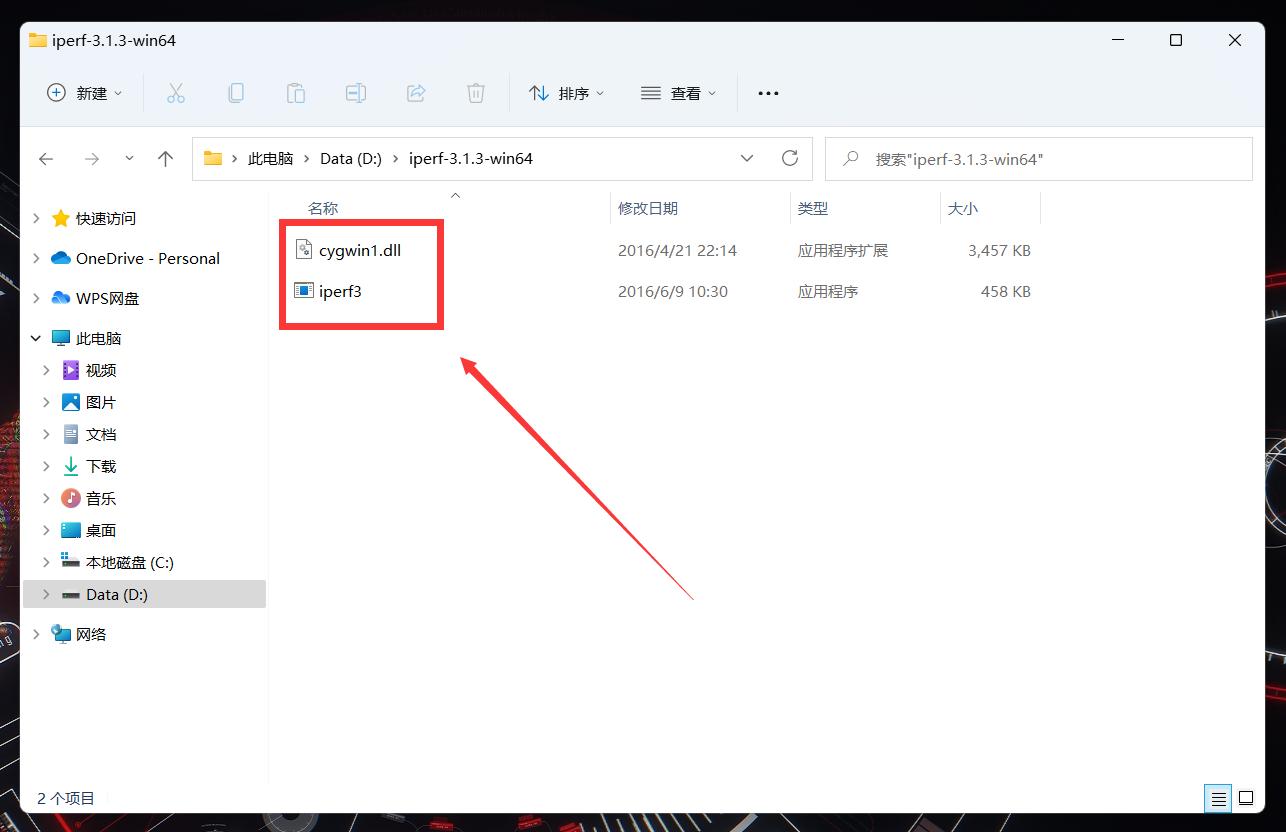Open the 新建 menu in the toolbar
This screenshot has width=1286, height=832.
point(83,93)
